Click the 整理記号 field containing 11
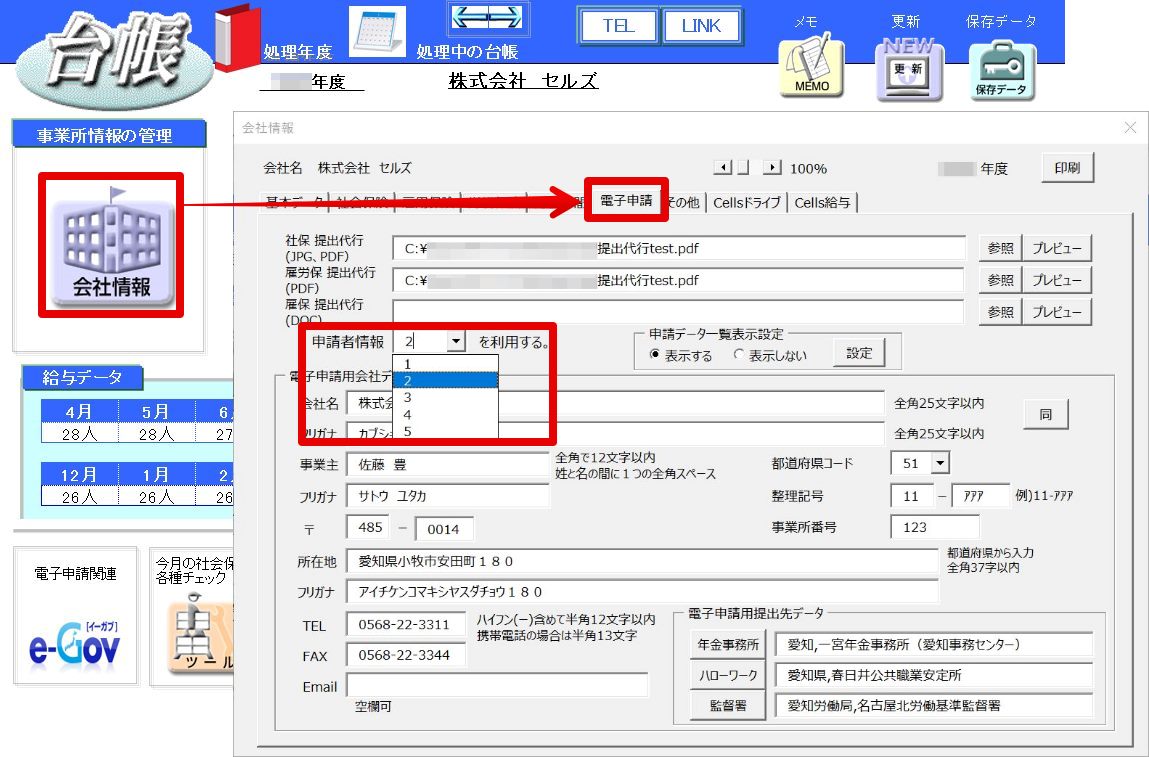The image size is (1149, 757). click(x=912, y=496)
